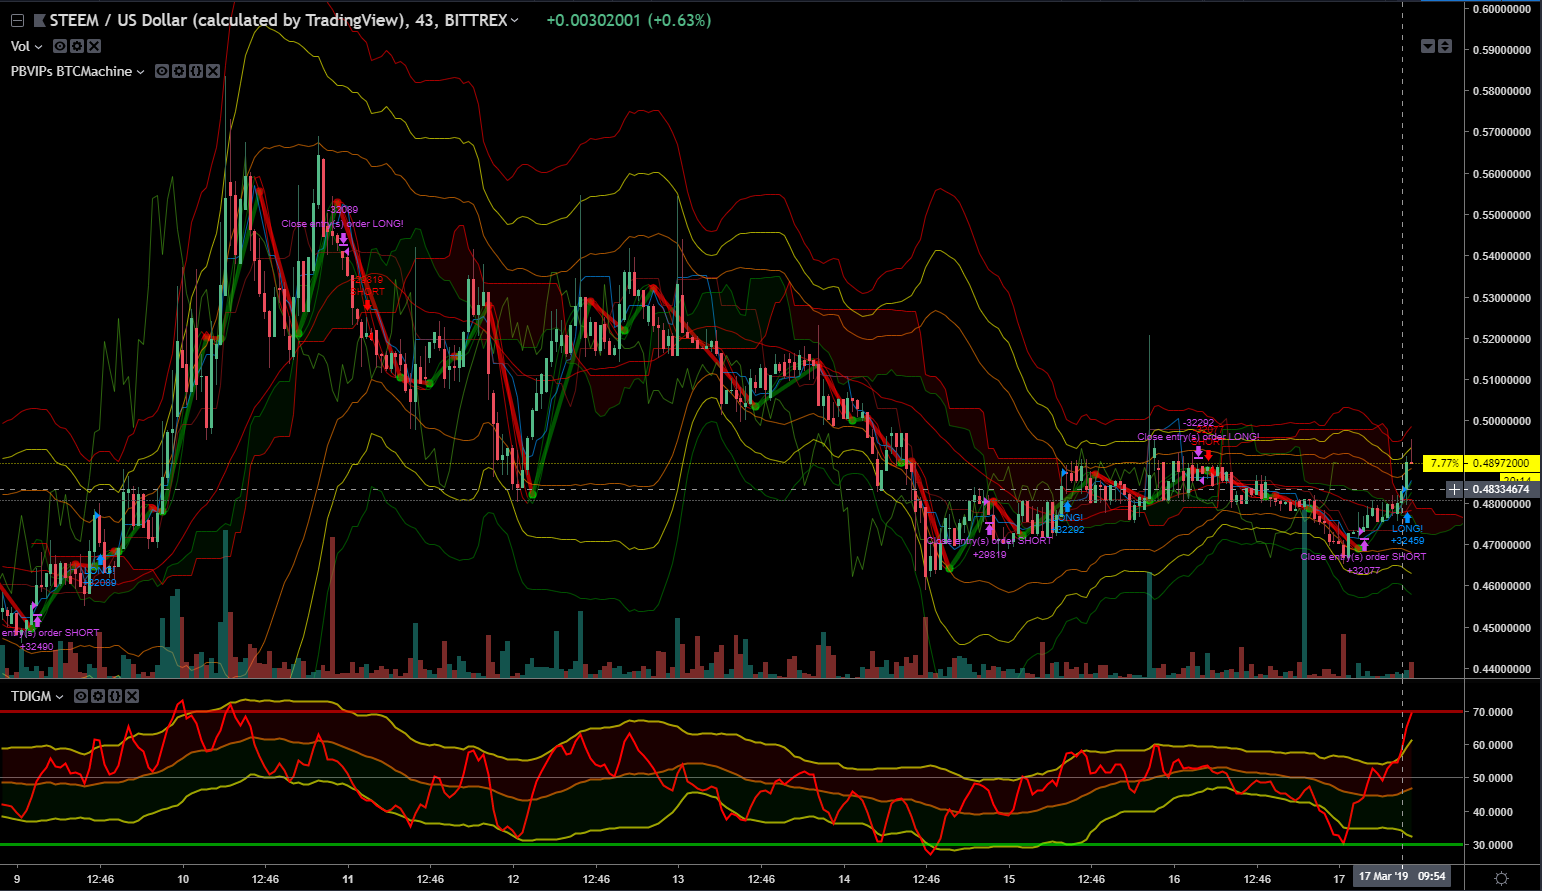Image resolution: width=1542 pixels, height=891 pixels.
Task: Click the -32292 trade marker label
Action: [1198, 423]
